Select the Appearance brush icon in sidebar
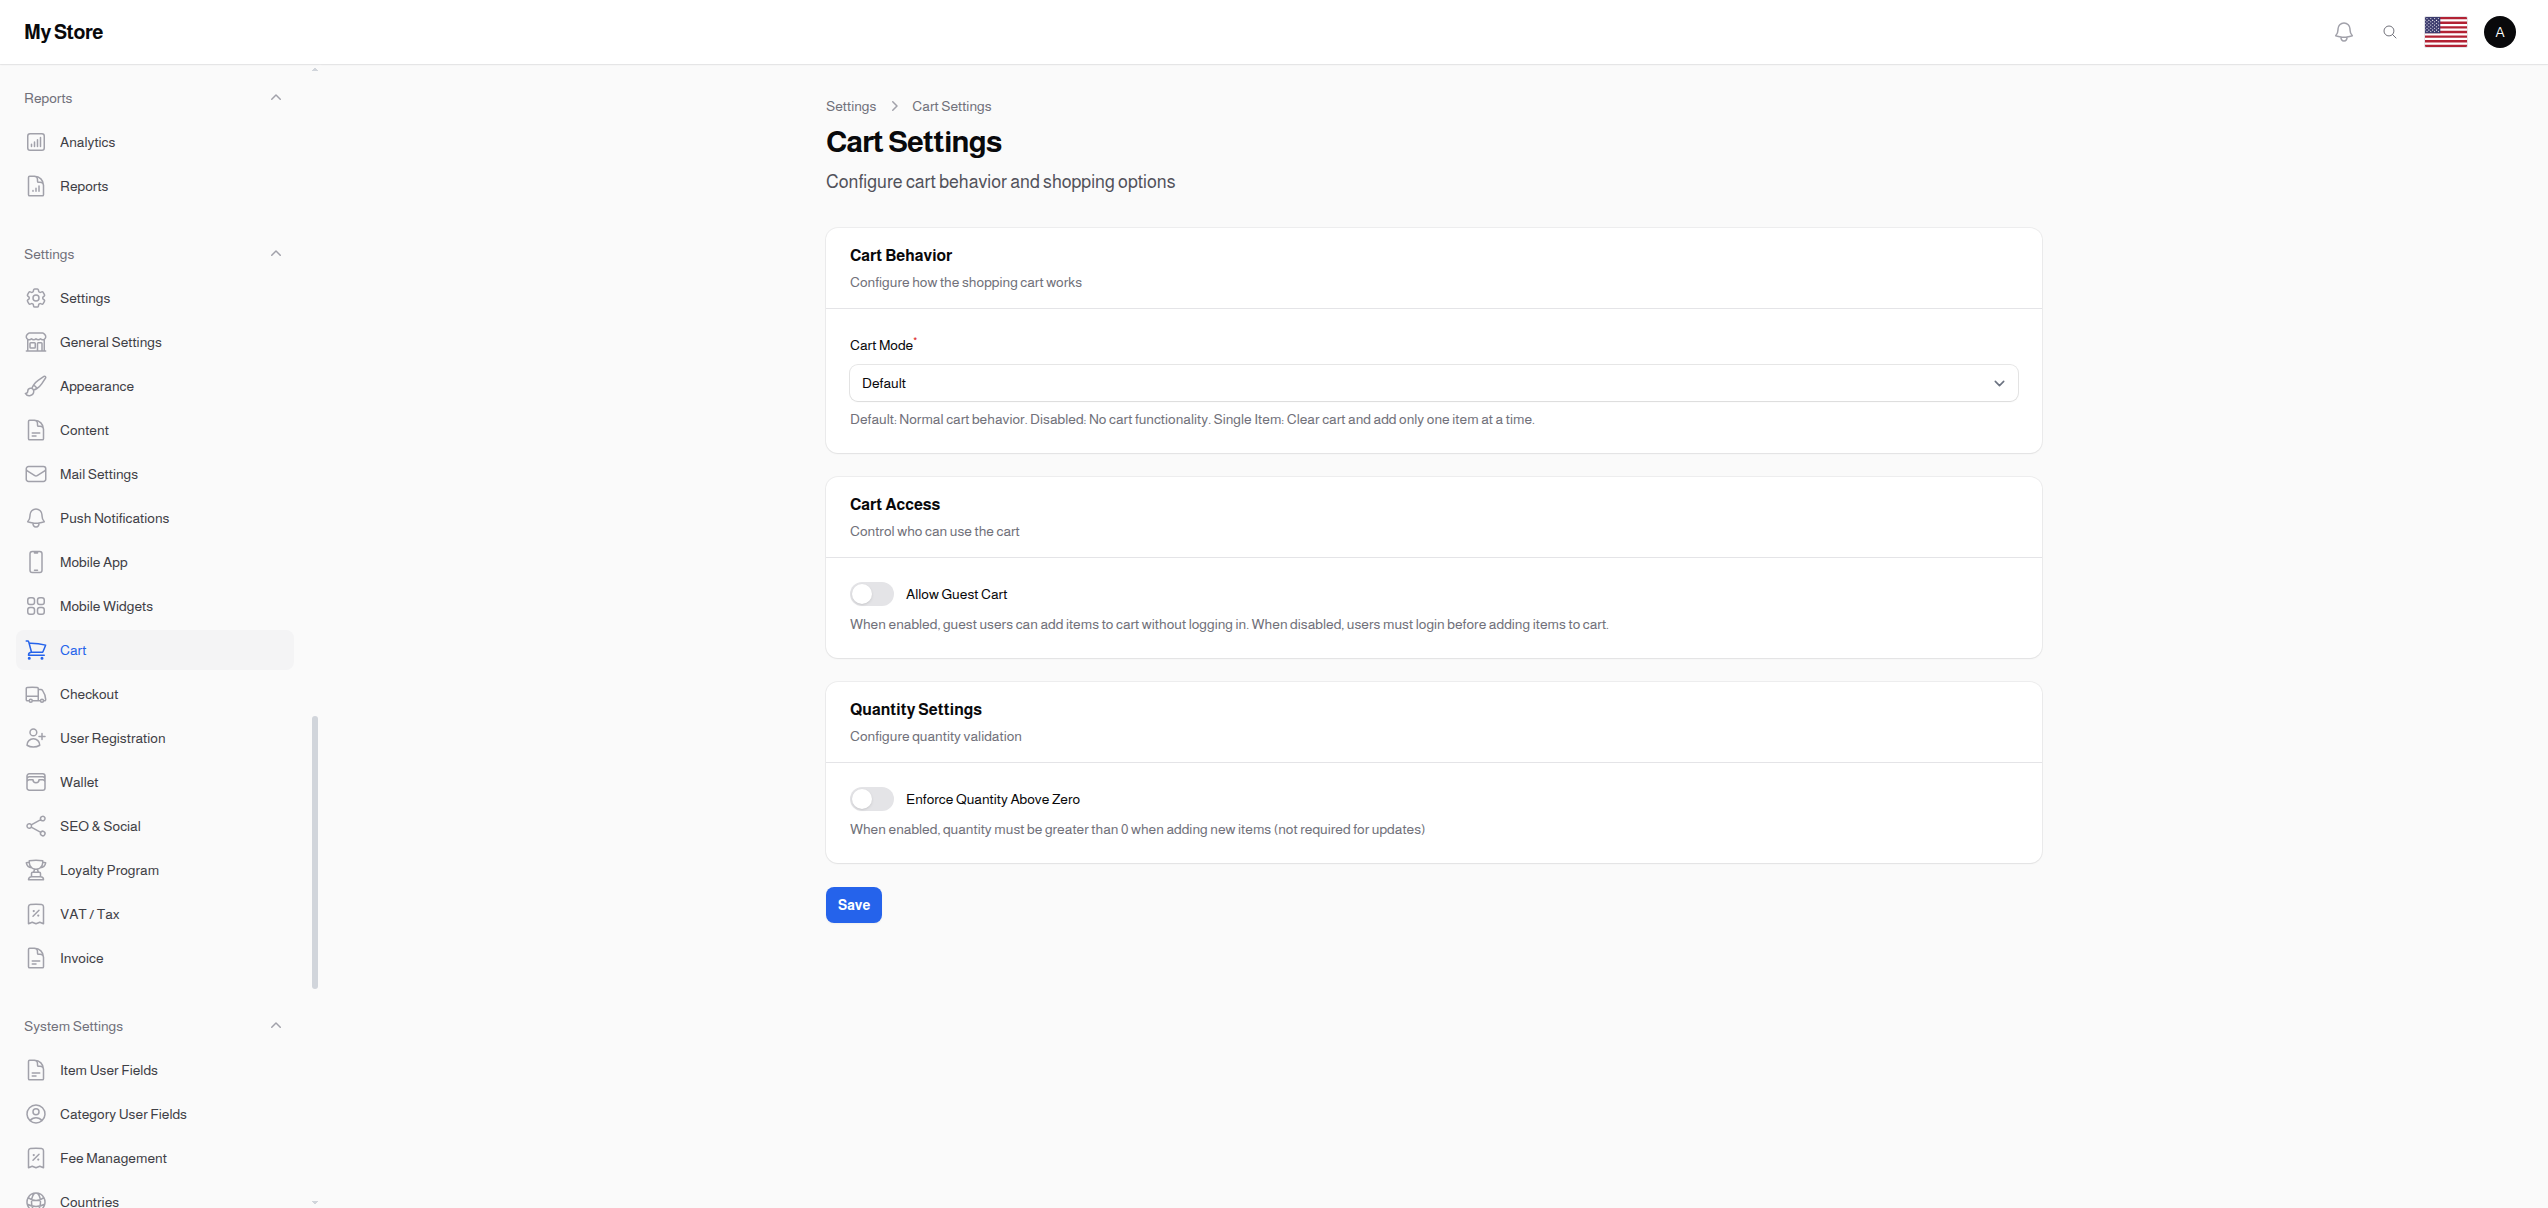This screenshot has width=2548, height=1208. coord(36,386)
